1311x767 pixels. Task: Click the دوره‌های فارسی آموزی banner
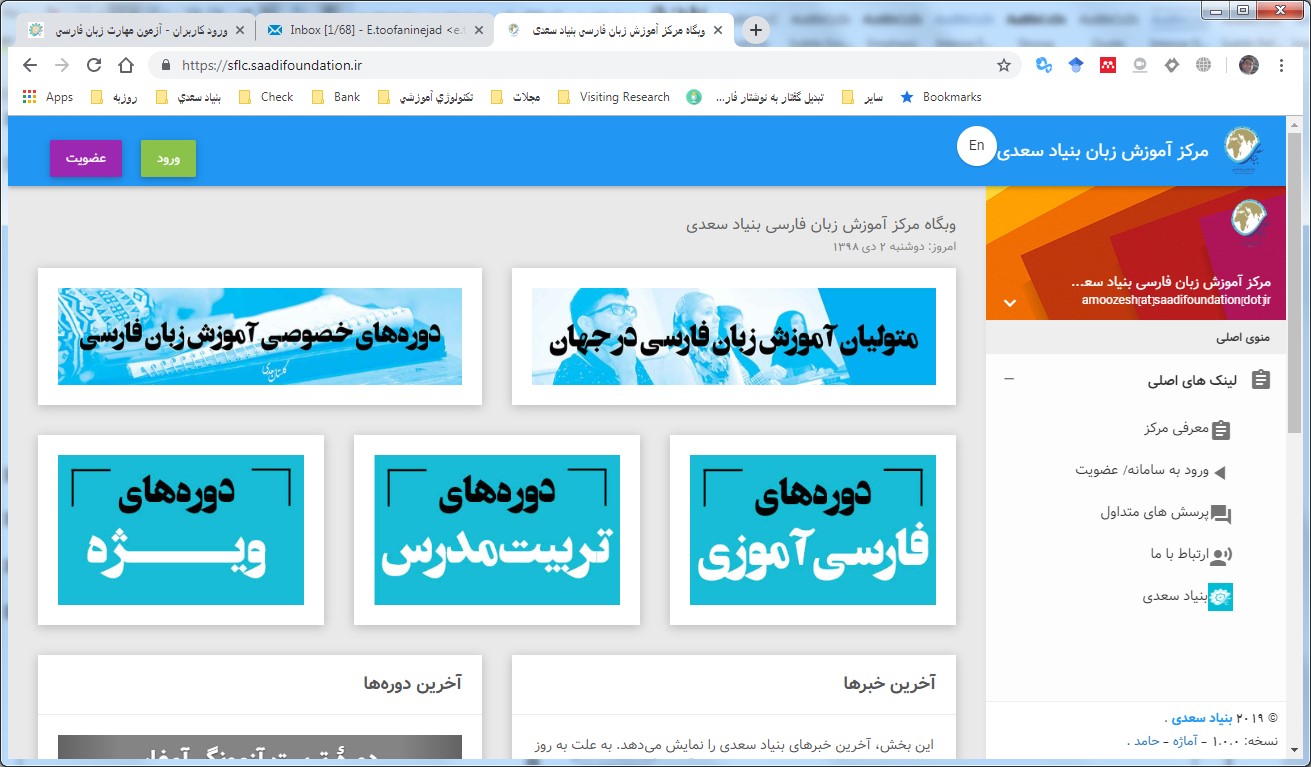point(812,530)
